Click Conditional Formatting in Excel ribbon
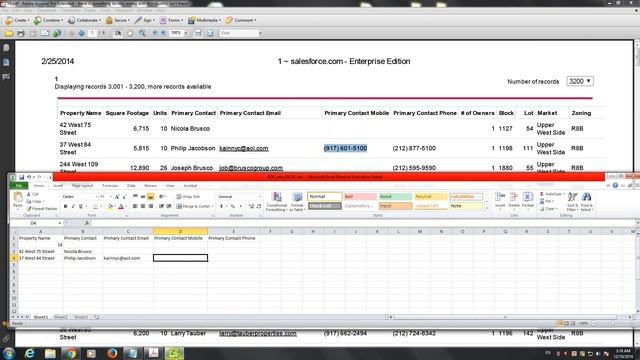Screen dimensions: 640x360 [277, 202]
